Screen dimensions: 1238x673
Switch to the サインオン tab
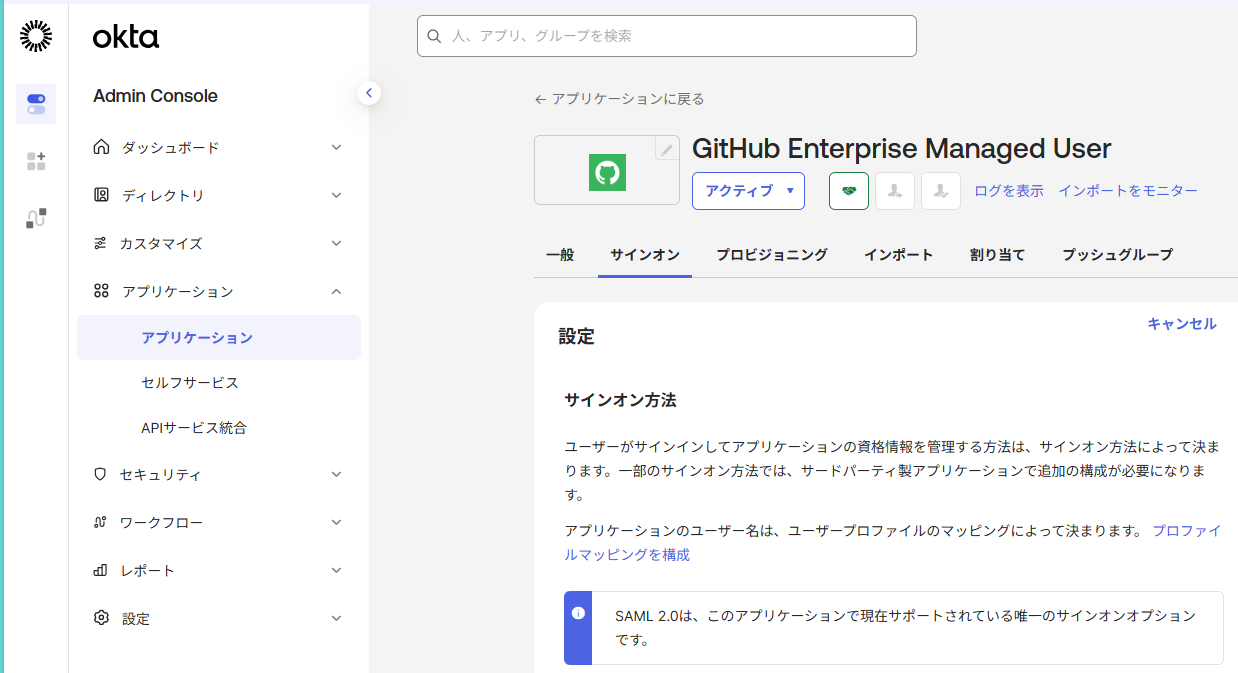click(x=645, y=255)
